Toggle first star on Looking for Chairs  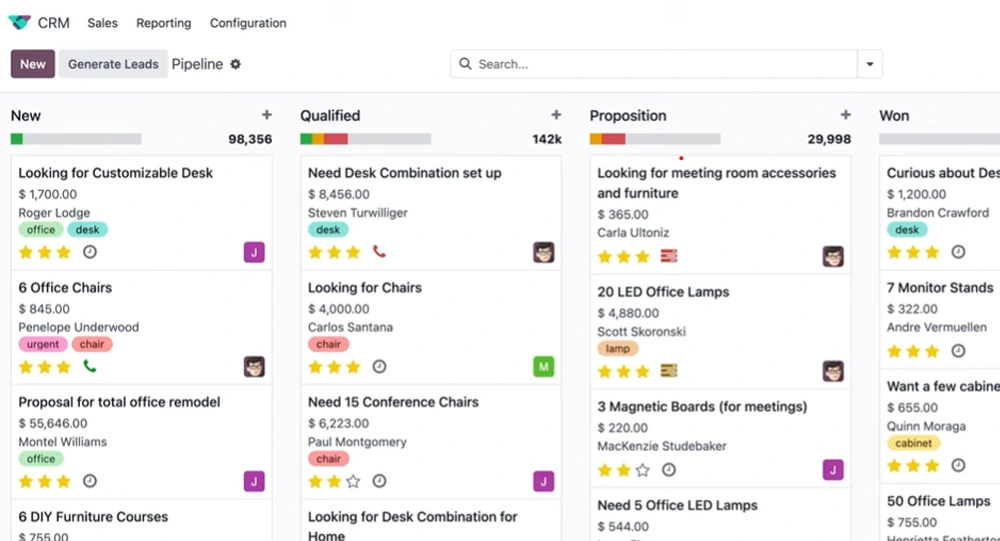click(x=315, y=367)
